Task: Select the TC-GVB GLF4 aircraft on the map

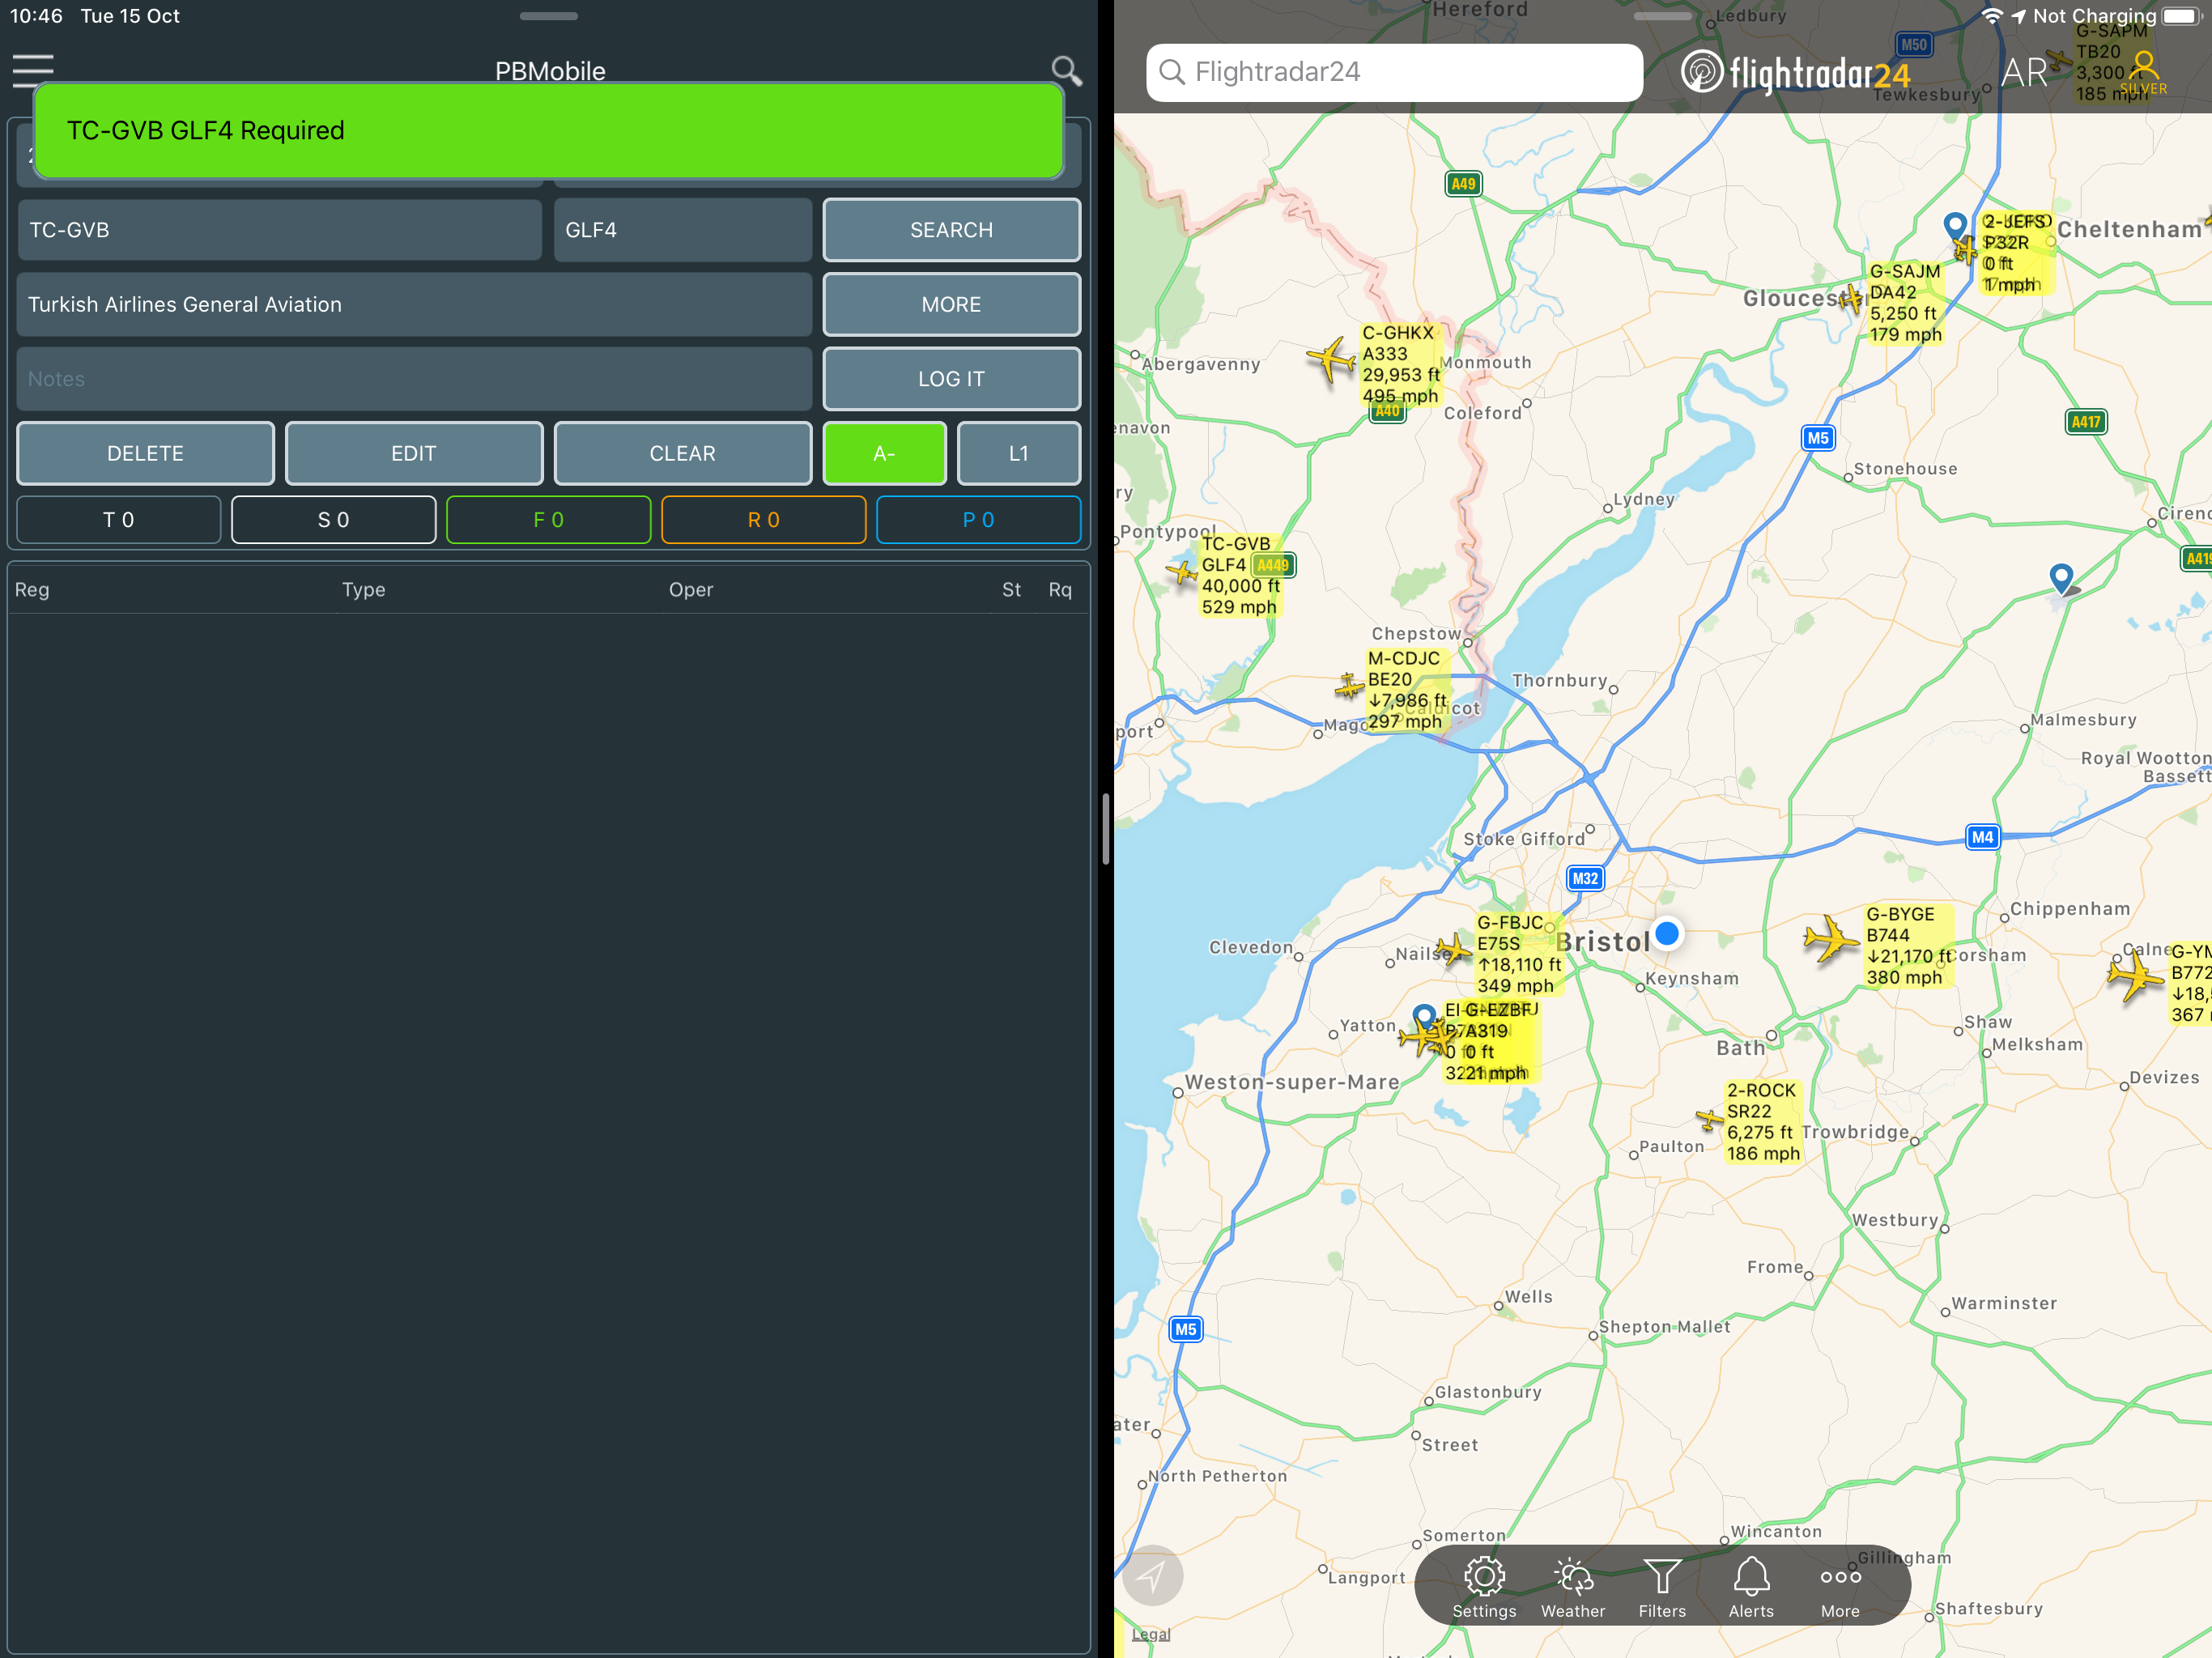Action: pyautogui.click(x=1182, y=572)
